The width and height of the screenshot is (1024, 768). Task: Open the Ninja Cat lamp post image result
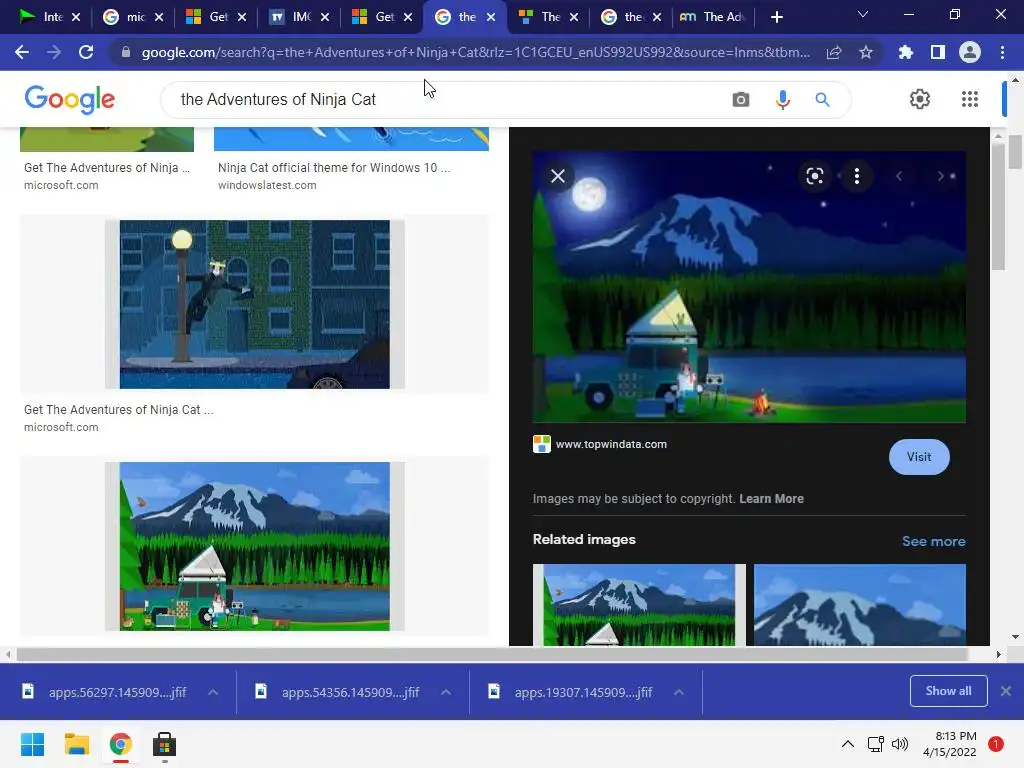[255, 304]
